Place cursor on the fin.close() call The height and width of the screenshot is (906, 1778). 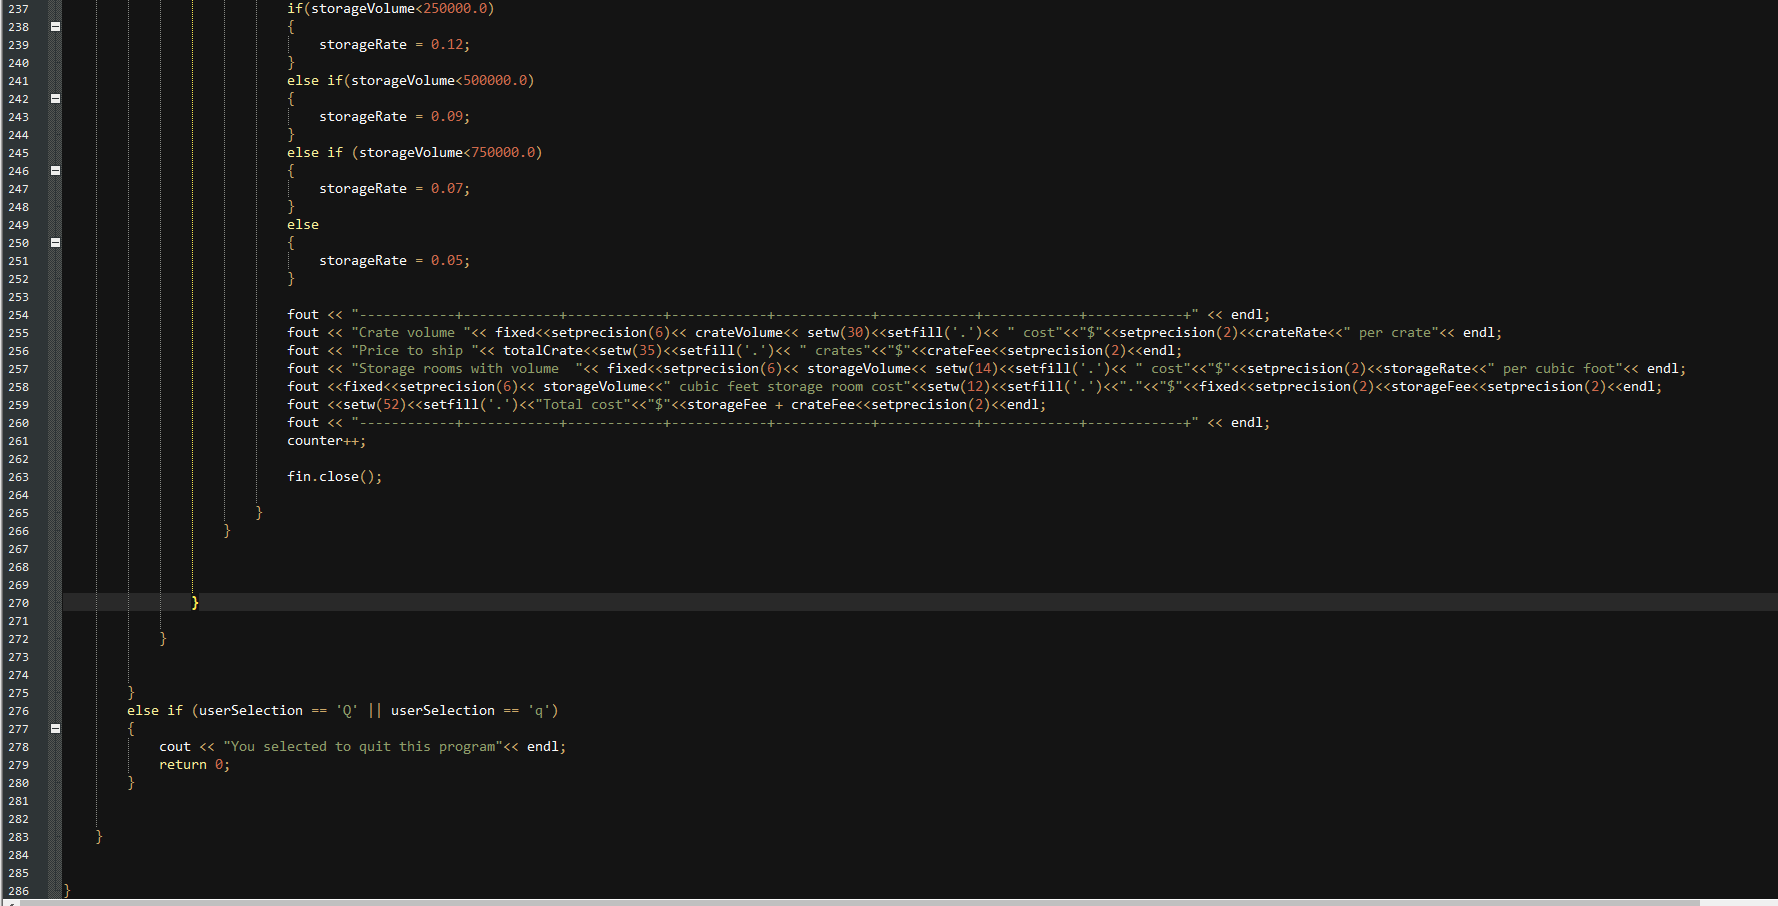tap(334, 476)
